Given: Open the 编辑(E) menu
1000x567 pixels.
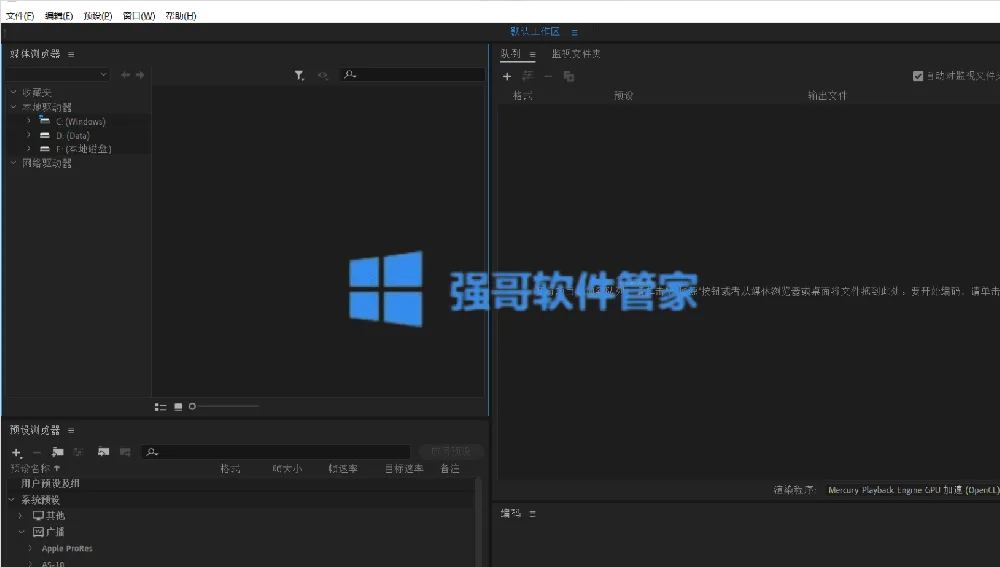Looking at the screenshot, I should click(x=59, y=16).
